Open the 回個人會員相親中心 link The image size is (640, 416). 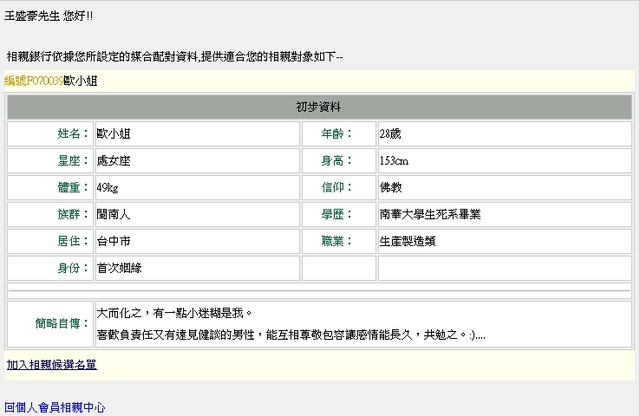coord(54,408)
